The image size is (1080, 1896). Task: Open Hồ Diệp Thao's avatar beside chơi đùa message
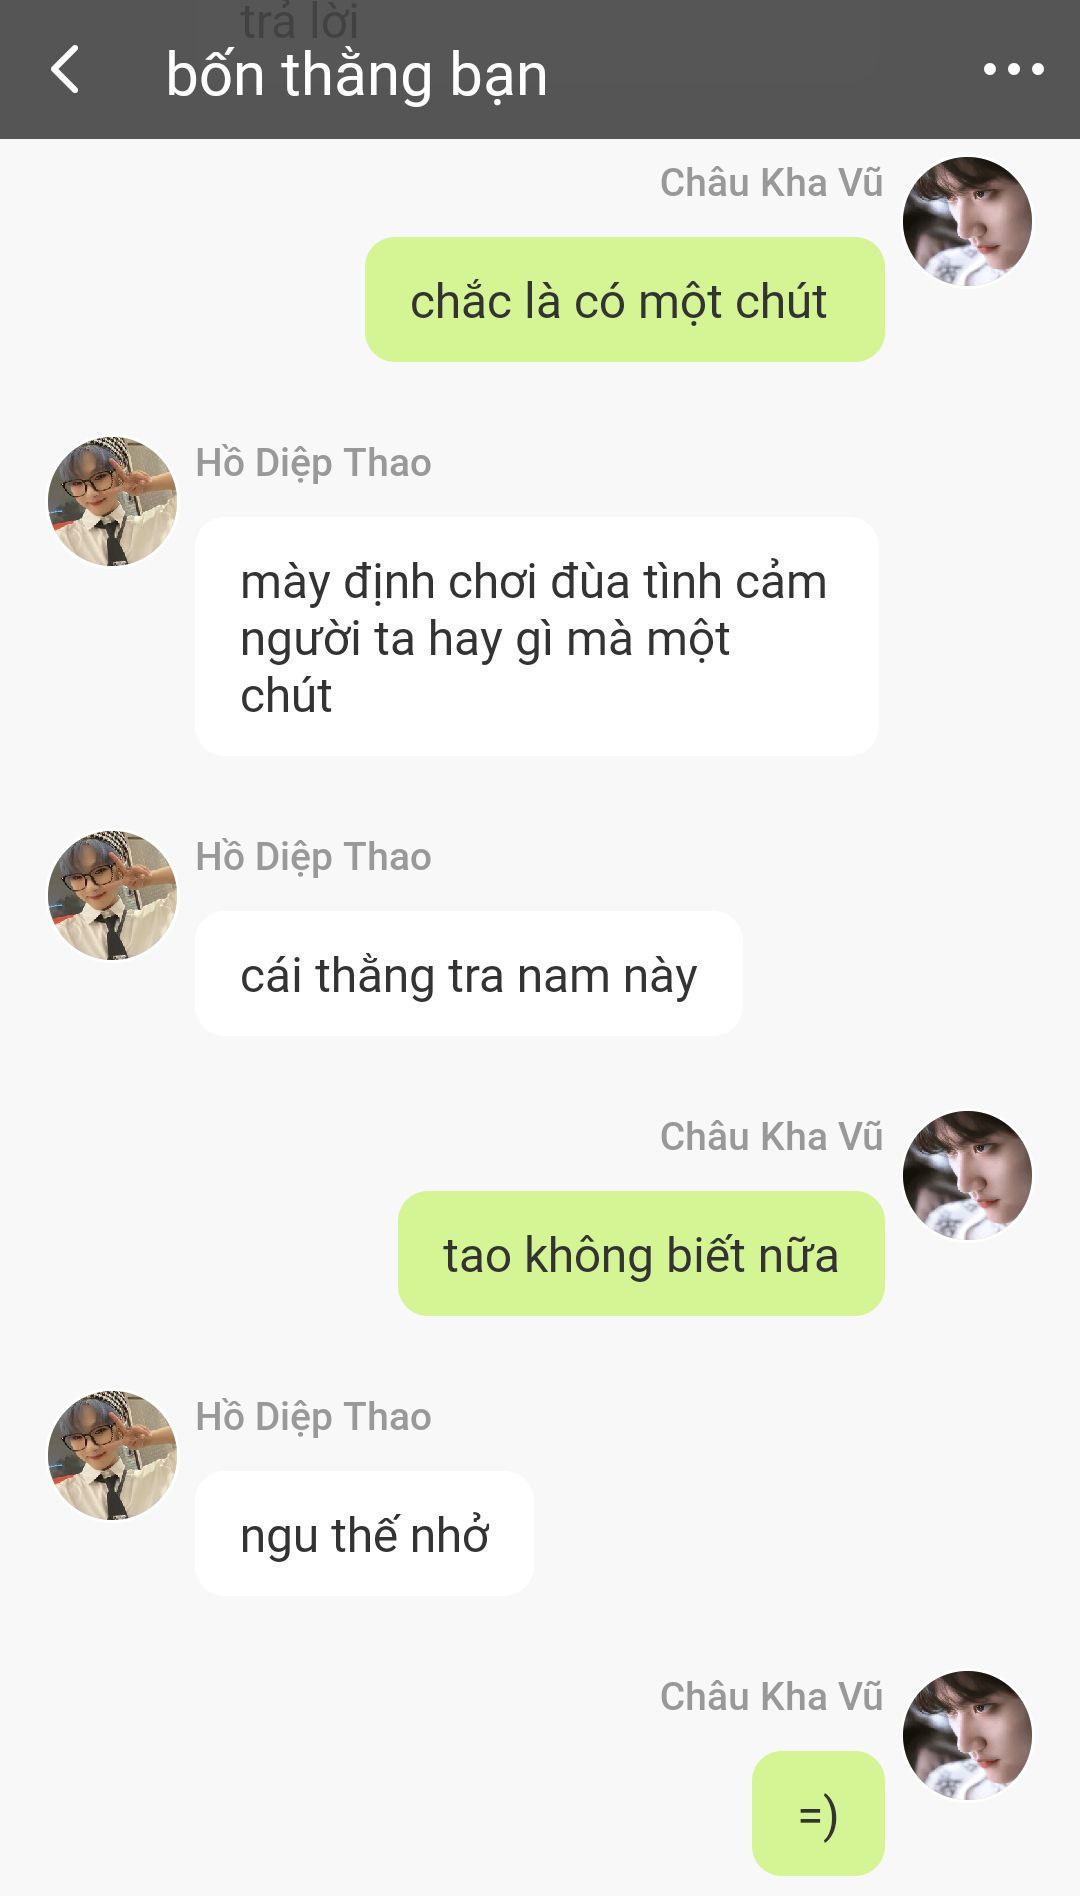pos(112,501)
